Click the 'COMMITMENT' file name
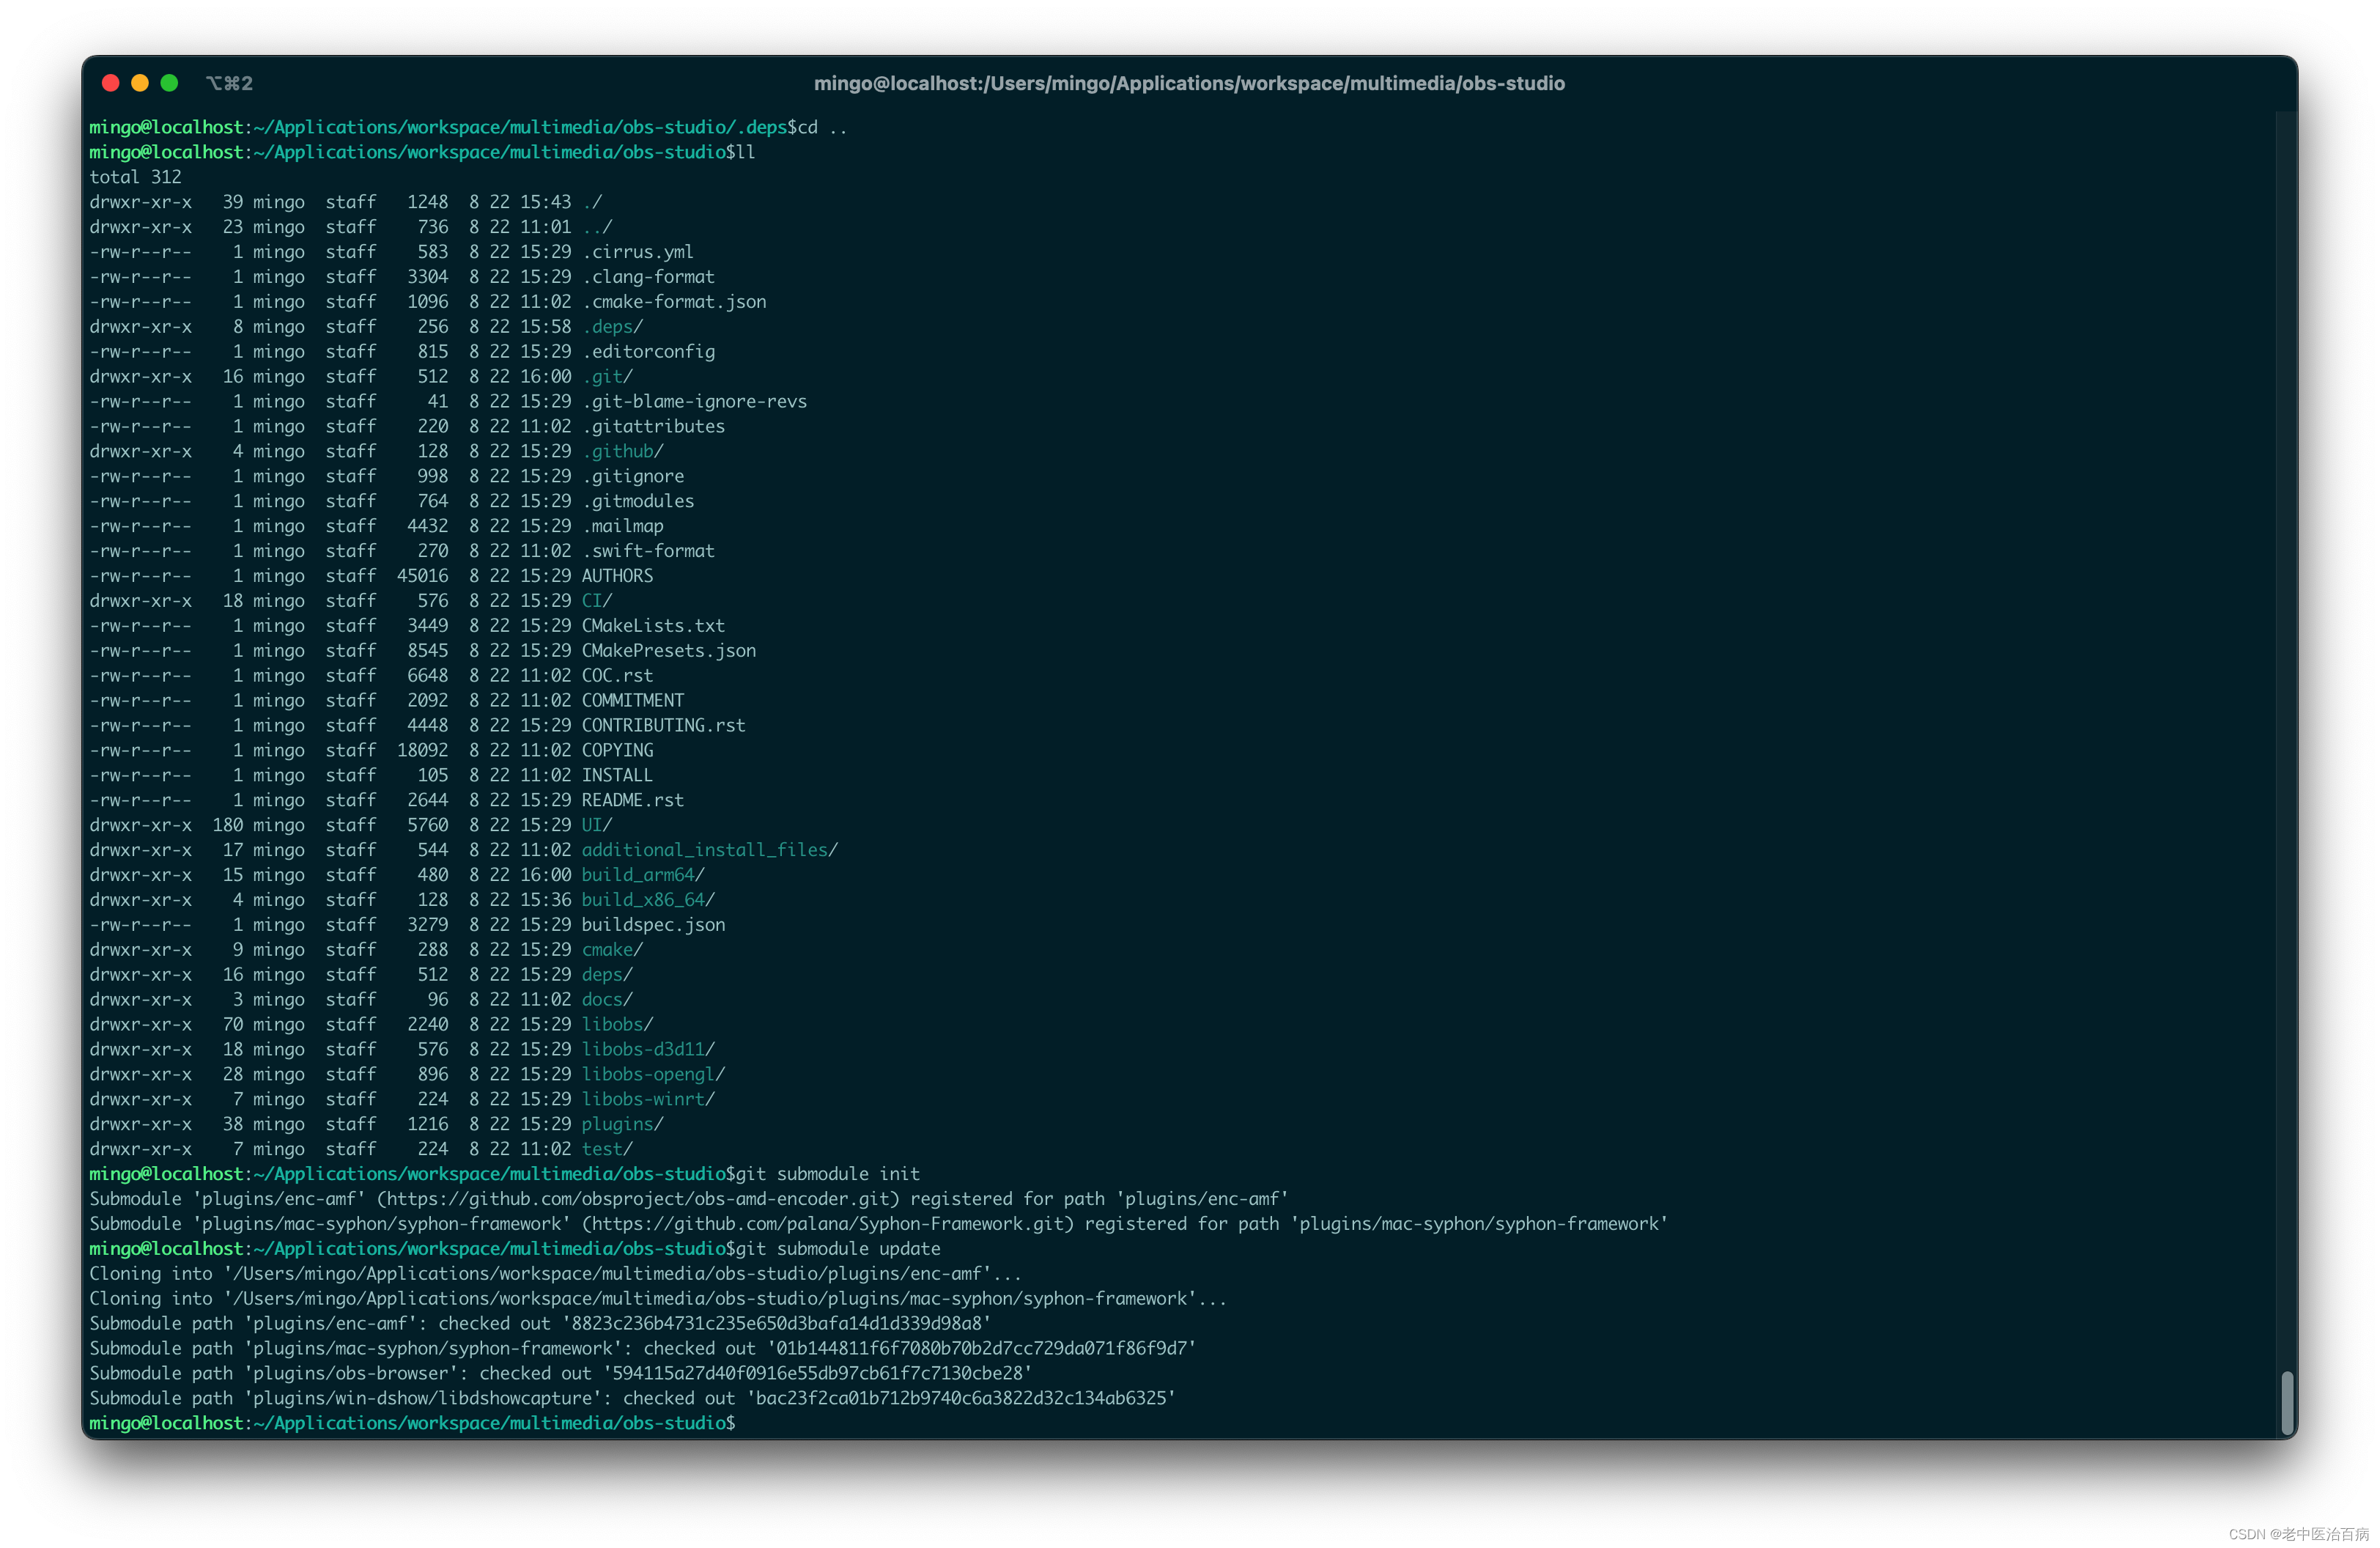 tap(633, 701)
